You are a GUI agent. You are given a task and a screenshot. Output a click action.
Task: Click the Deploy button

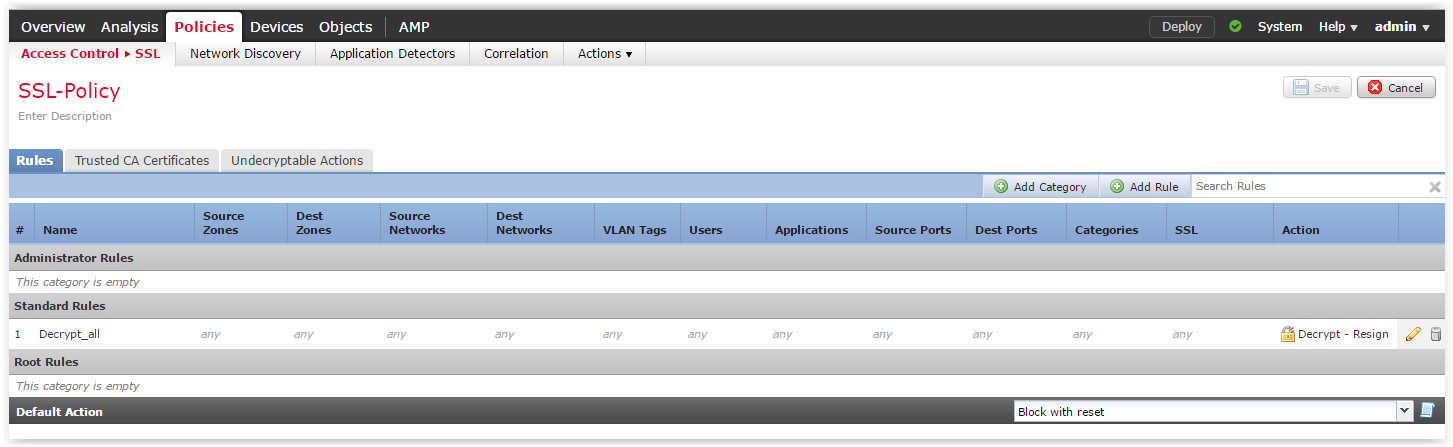coord(1182,27)
